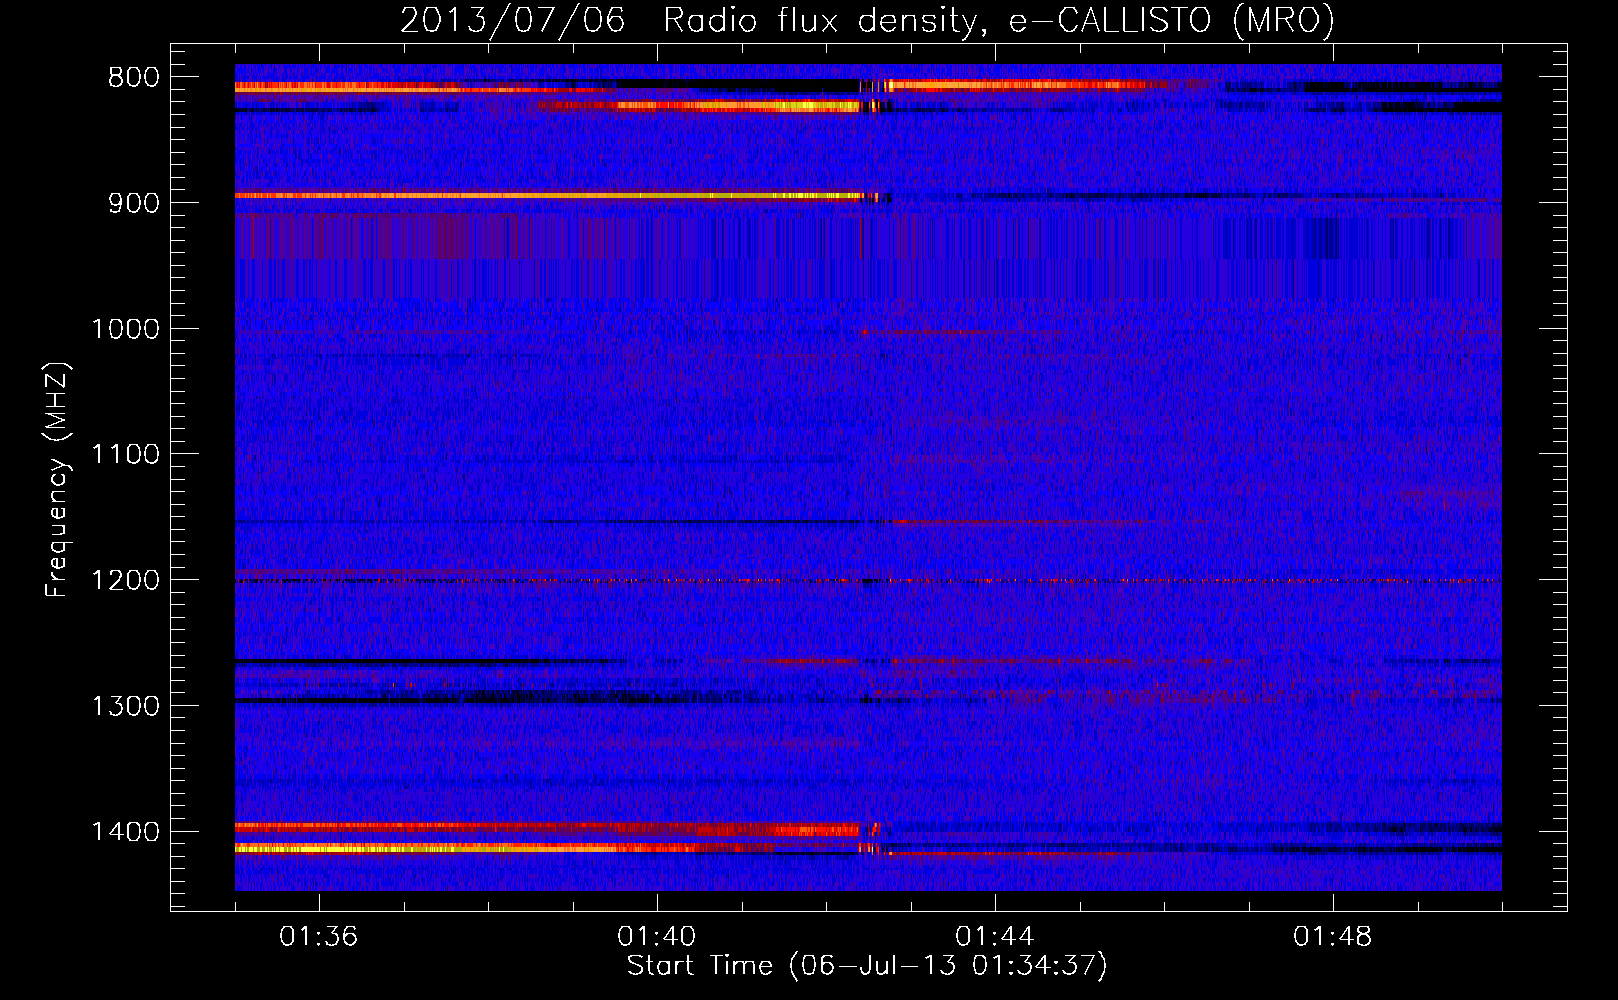Click the 'Start Time (06-Jul-13 01:34:37)' axis label
This screenshot has height=1000, width=1618.
point(867,966)
